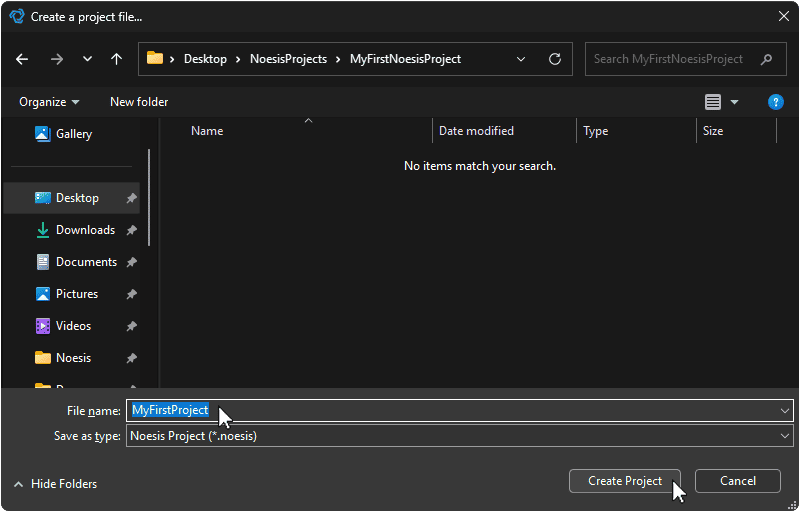Screen dimensions: 800x512
Task: Open the recent locations dropdown chevron
Action: tap(87, 59)
